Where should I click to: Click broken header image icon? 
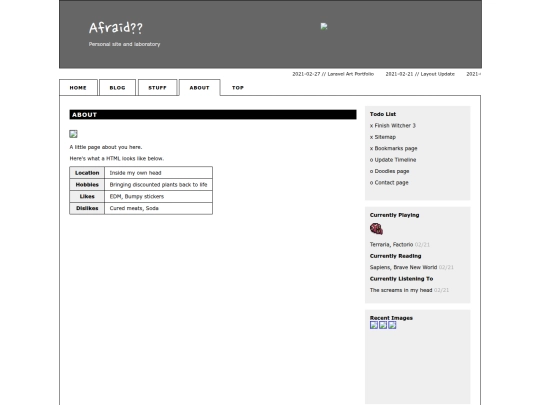(324, 26)
